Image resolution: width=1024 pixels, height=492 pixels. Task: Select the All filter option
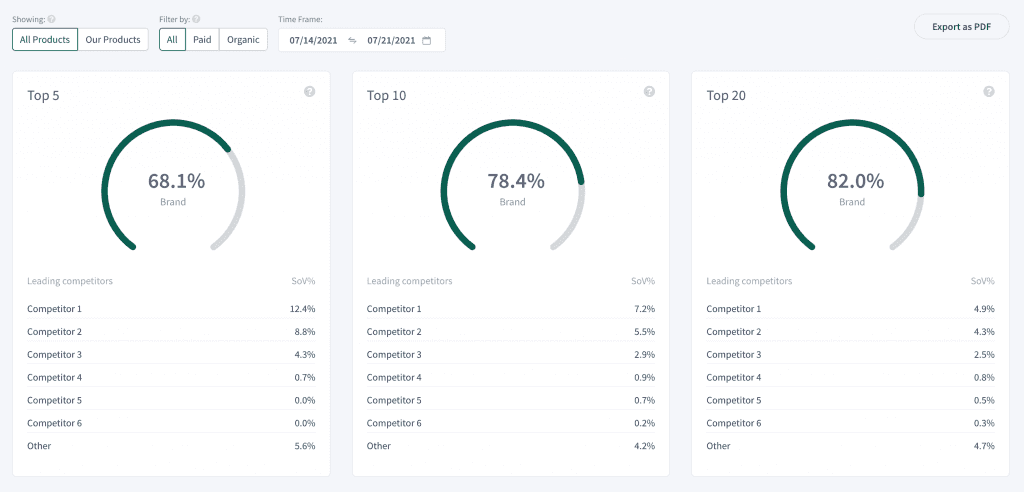[172, 40]
